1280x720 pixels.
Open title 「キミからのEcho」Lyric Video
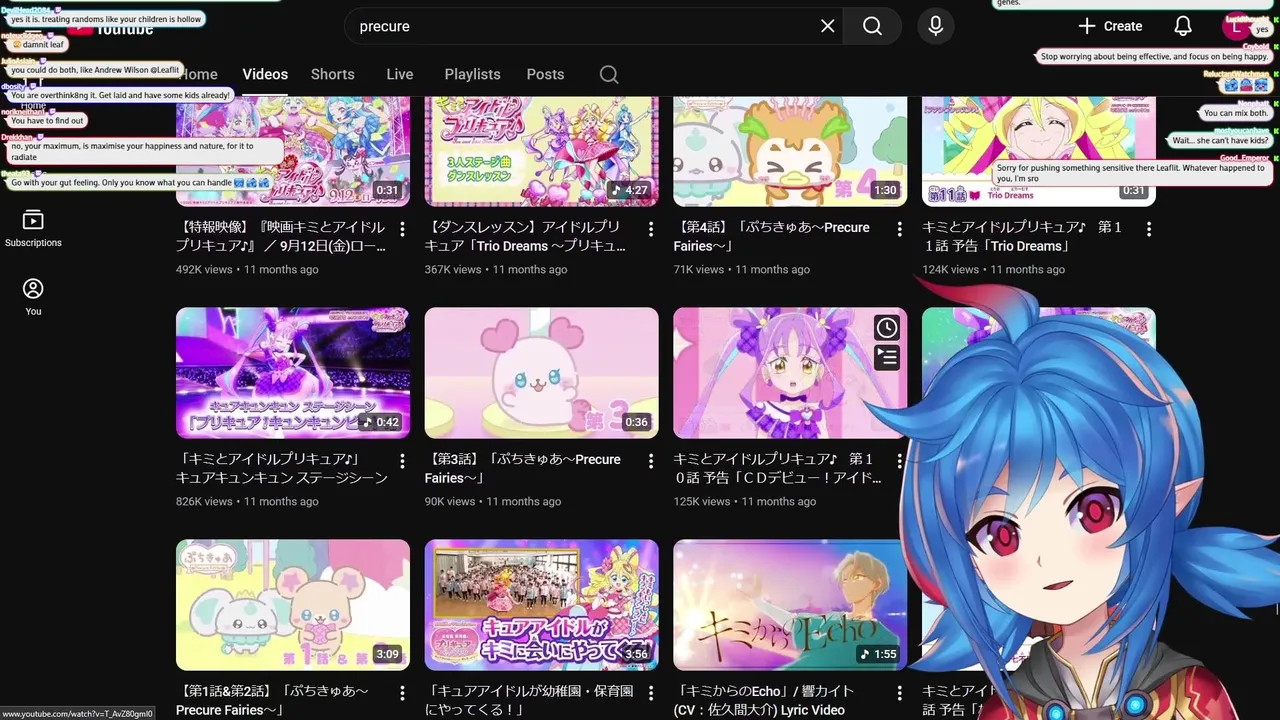(x=762, y=700)
